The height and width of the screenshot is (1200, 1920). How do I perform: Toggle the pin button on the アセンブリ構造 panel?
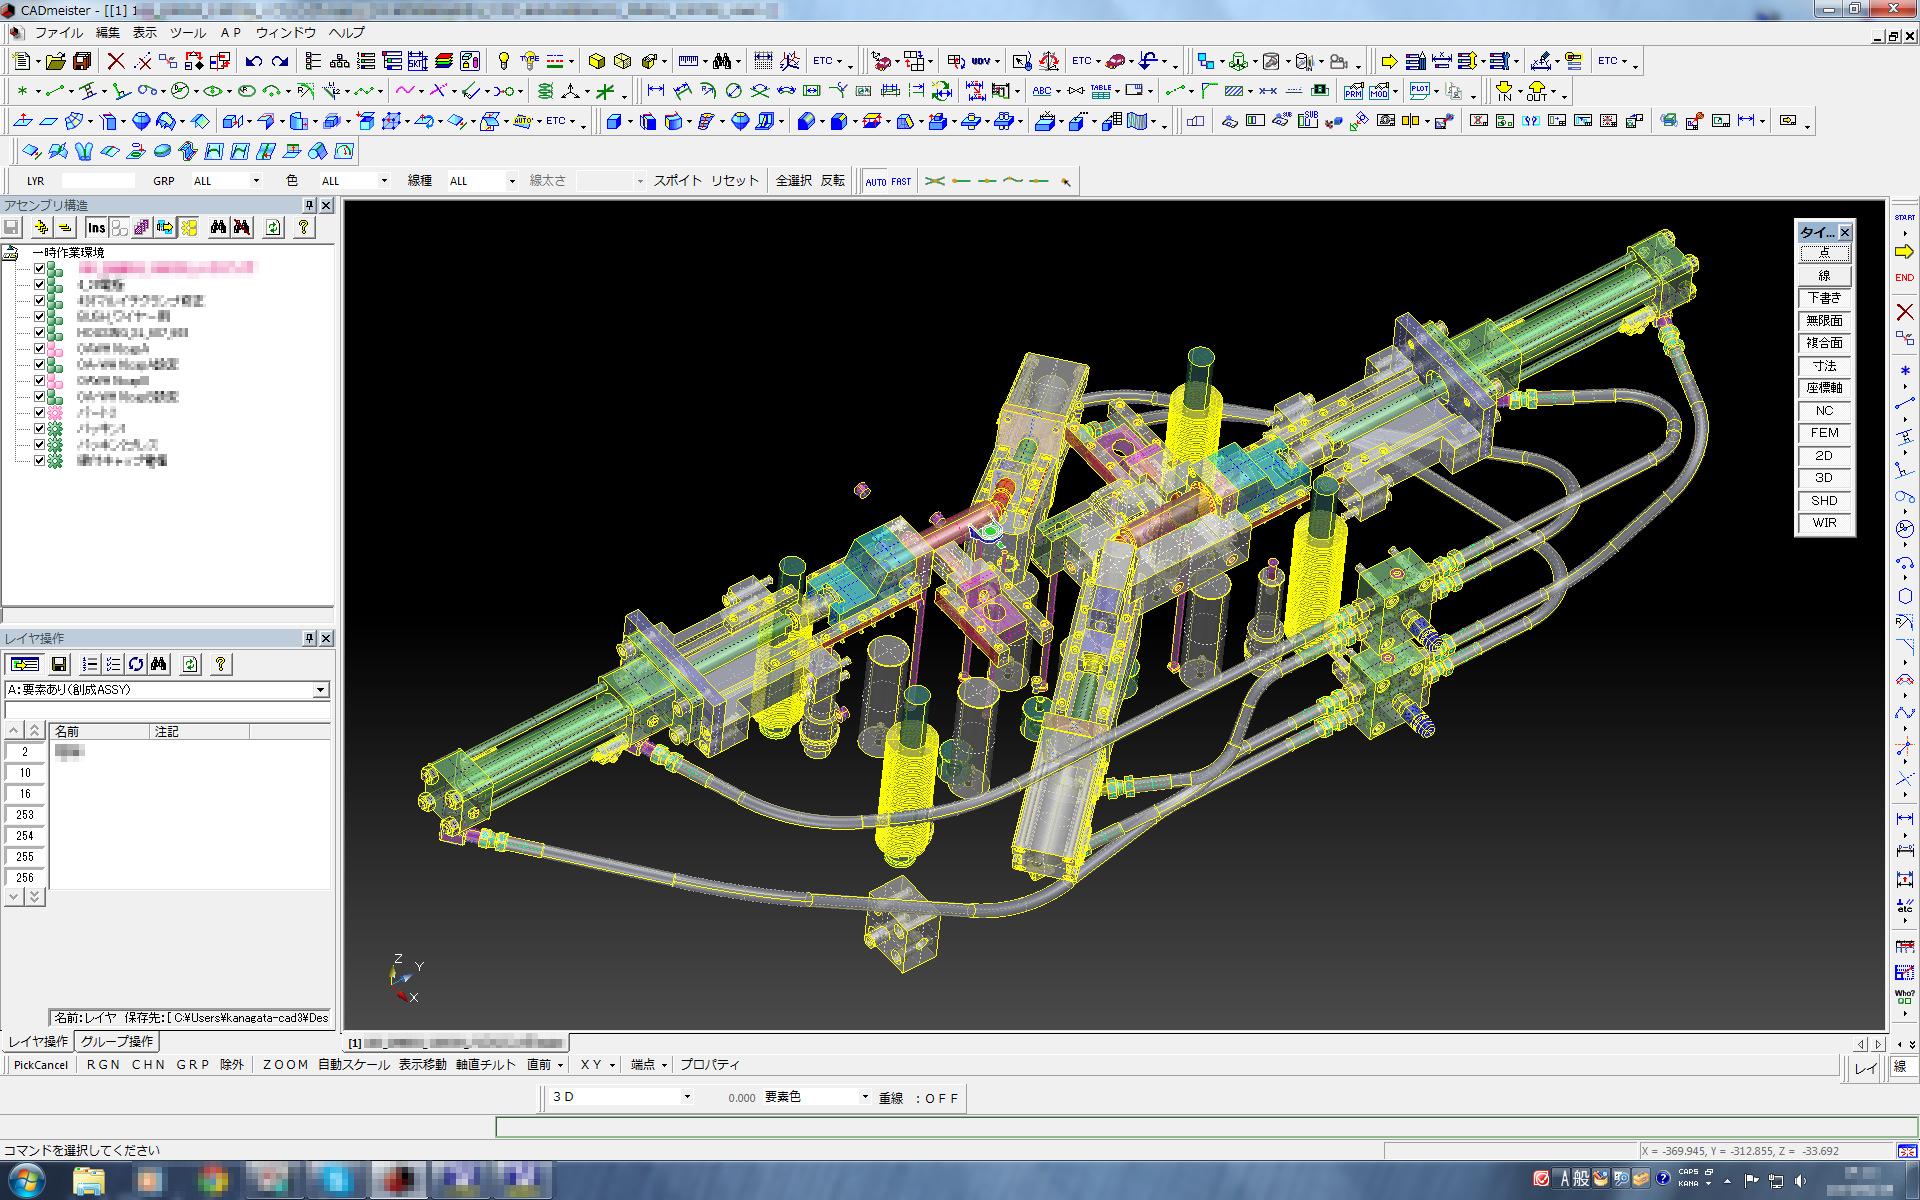pos(309,205)
